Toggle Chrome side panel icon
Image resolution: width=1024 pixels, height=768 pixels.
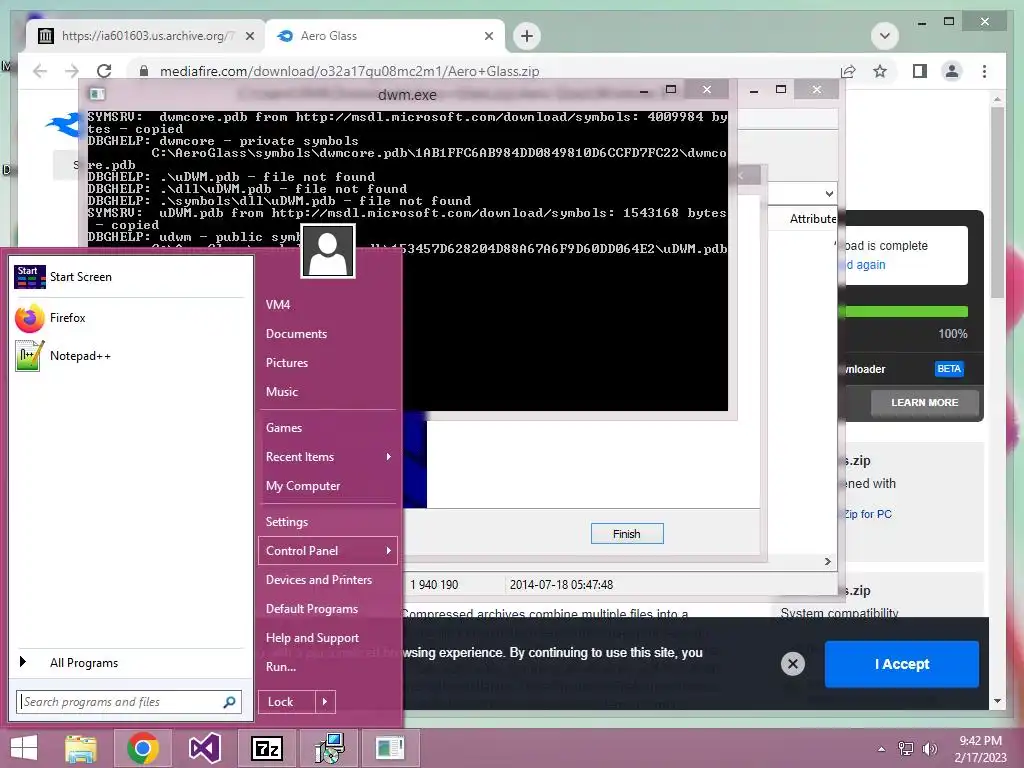click(x=920, y=71)
